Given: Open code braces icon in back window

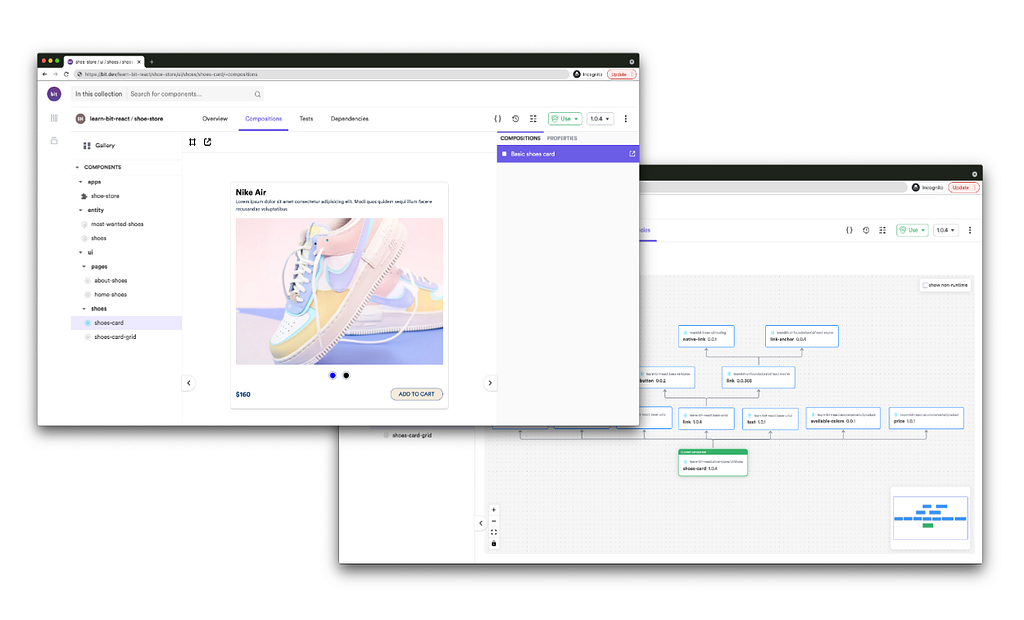Looking at the screenshot, I should [x=849, y=230].
